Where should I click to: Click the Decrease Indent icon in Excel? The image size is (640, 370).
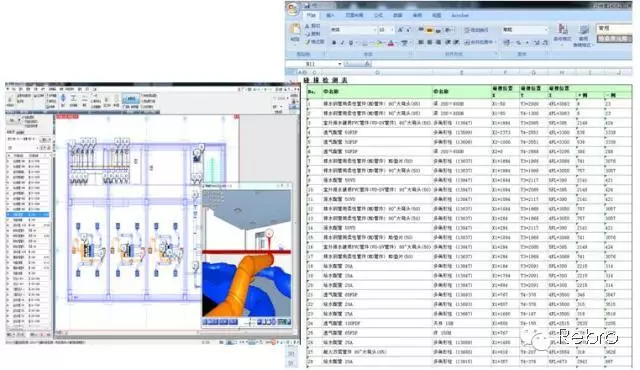point(448,42)
